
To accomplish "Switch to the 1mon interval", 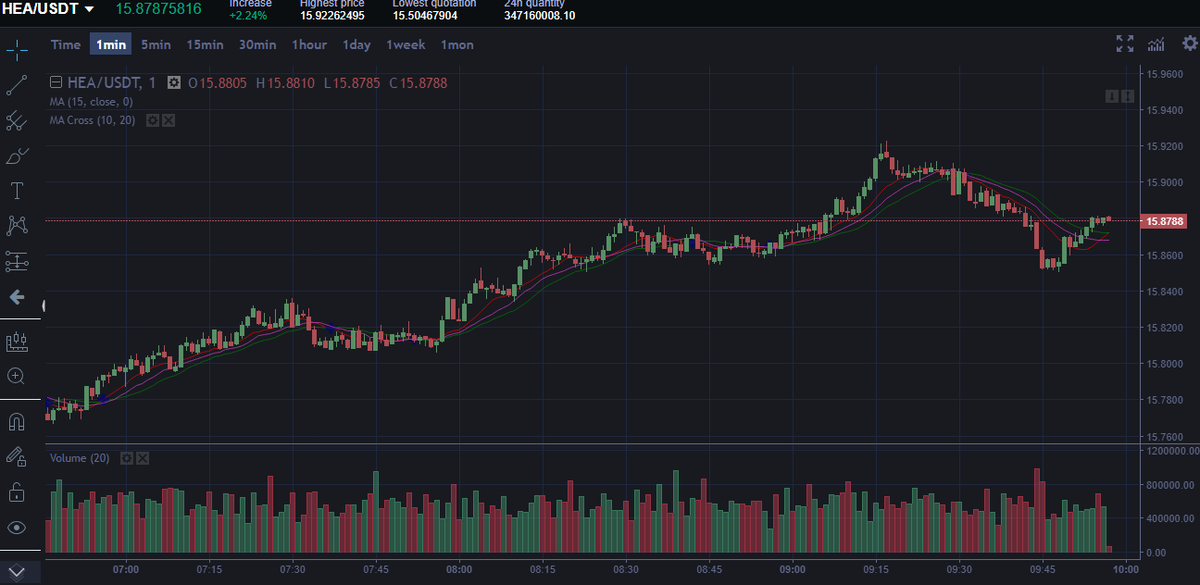I will click(x=457, y=44).
